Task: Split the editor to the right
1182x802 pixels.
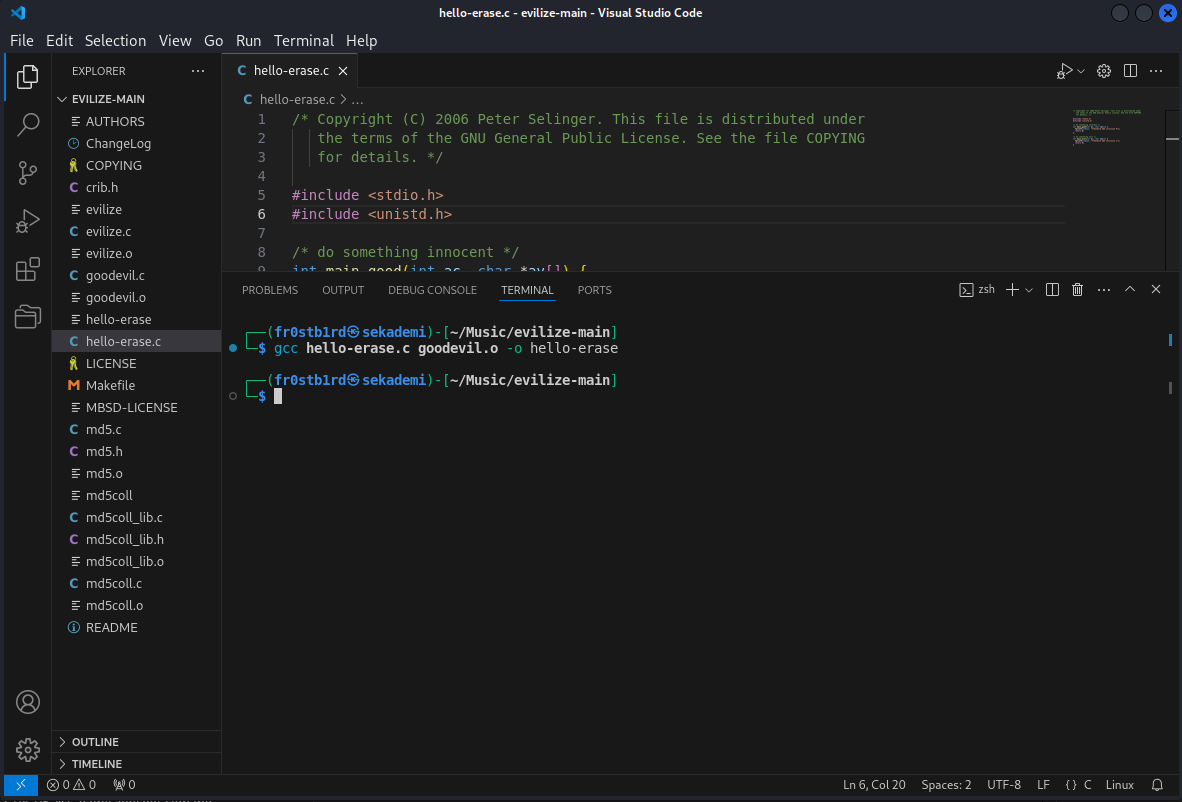Action: [x=1130, y=71]
